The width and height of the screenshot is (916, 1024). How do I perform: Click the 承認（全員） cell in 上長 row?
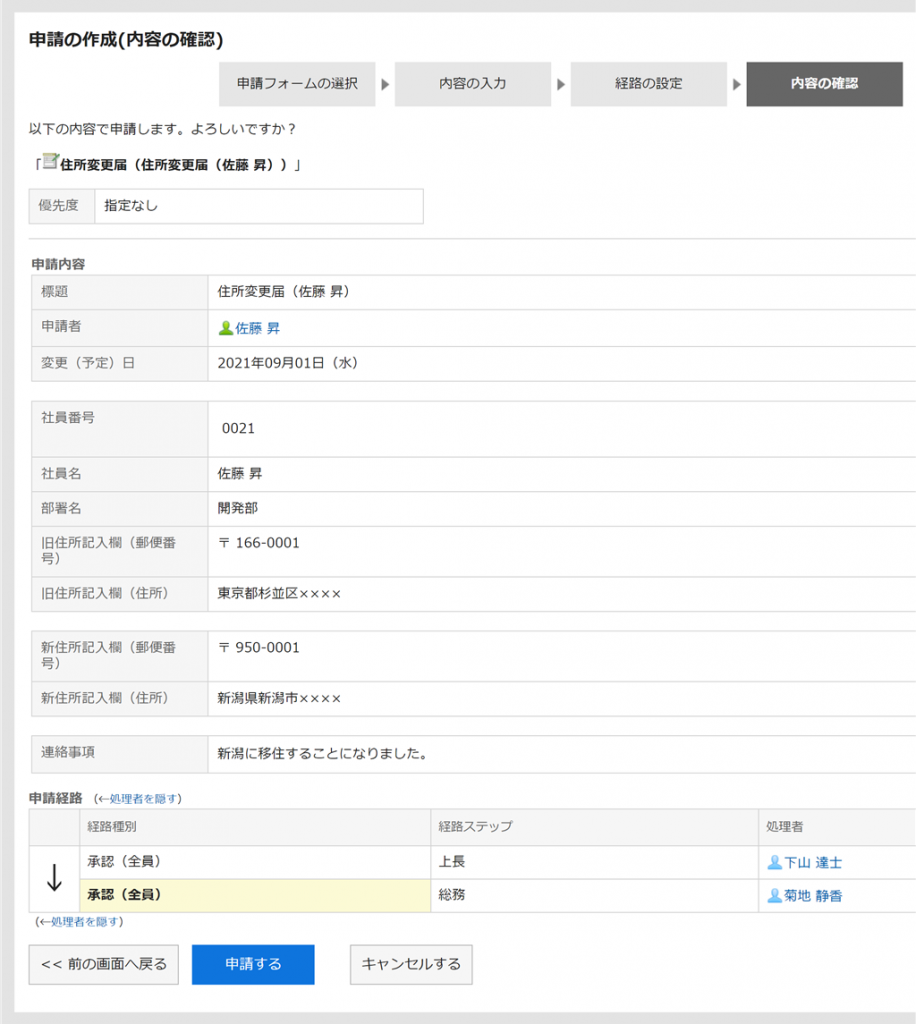[255, 862]
